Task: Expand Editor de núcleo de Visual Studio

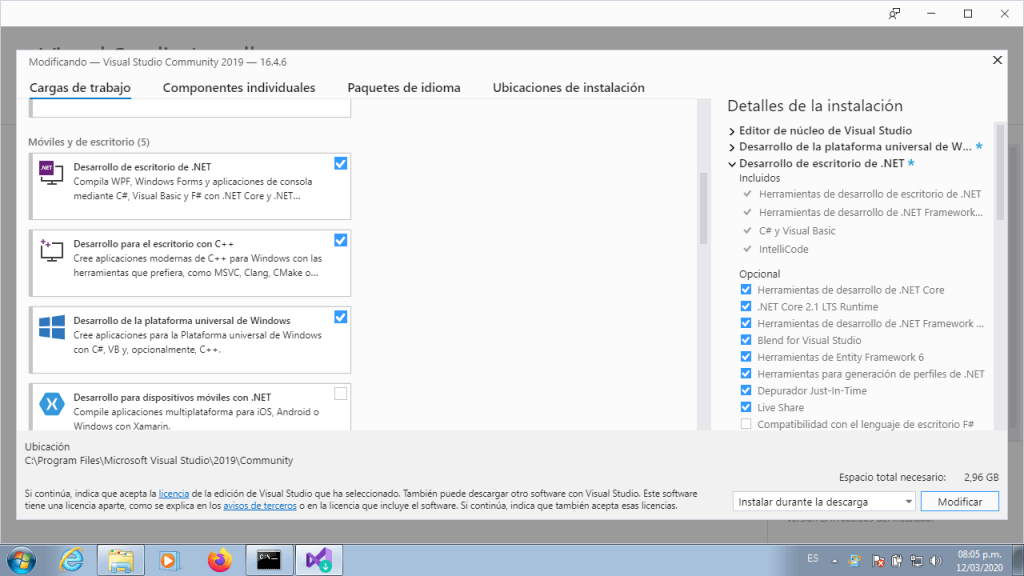Action: 732,131
